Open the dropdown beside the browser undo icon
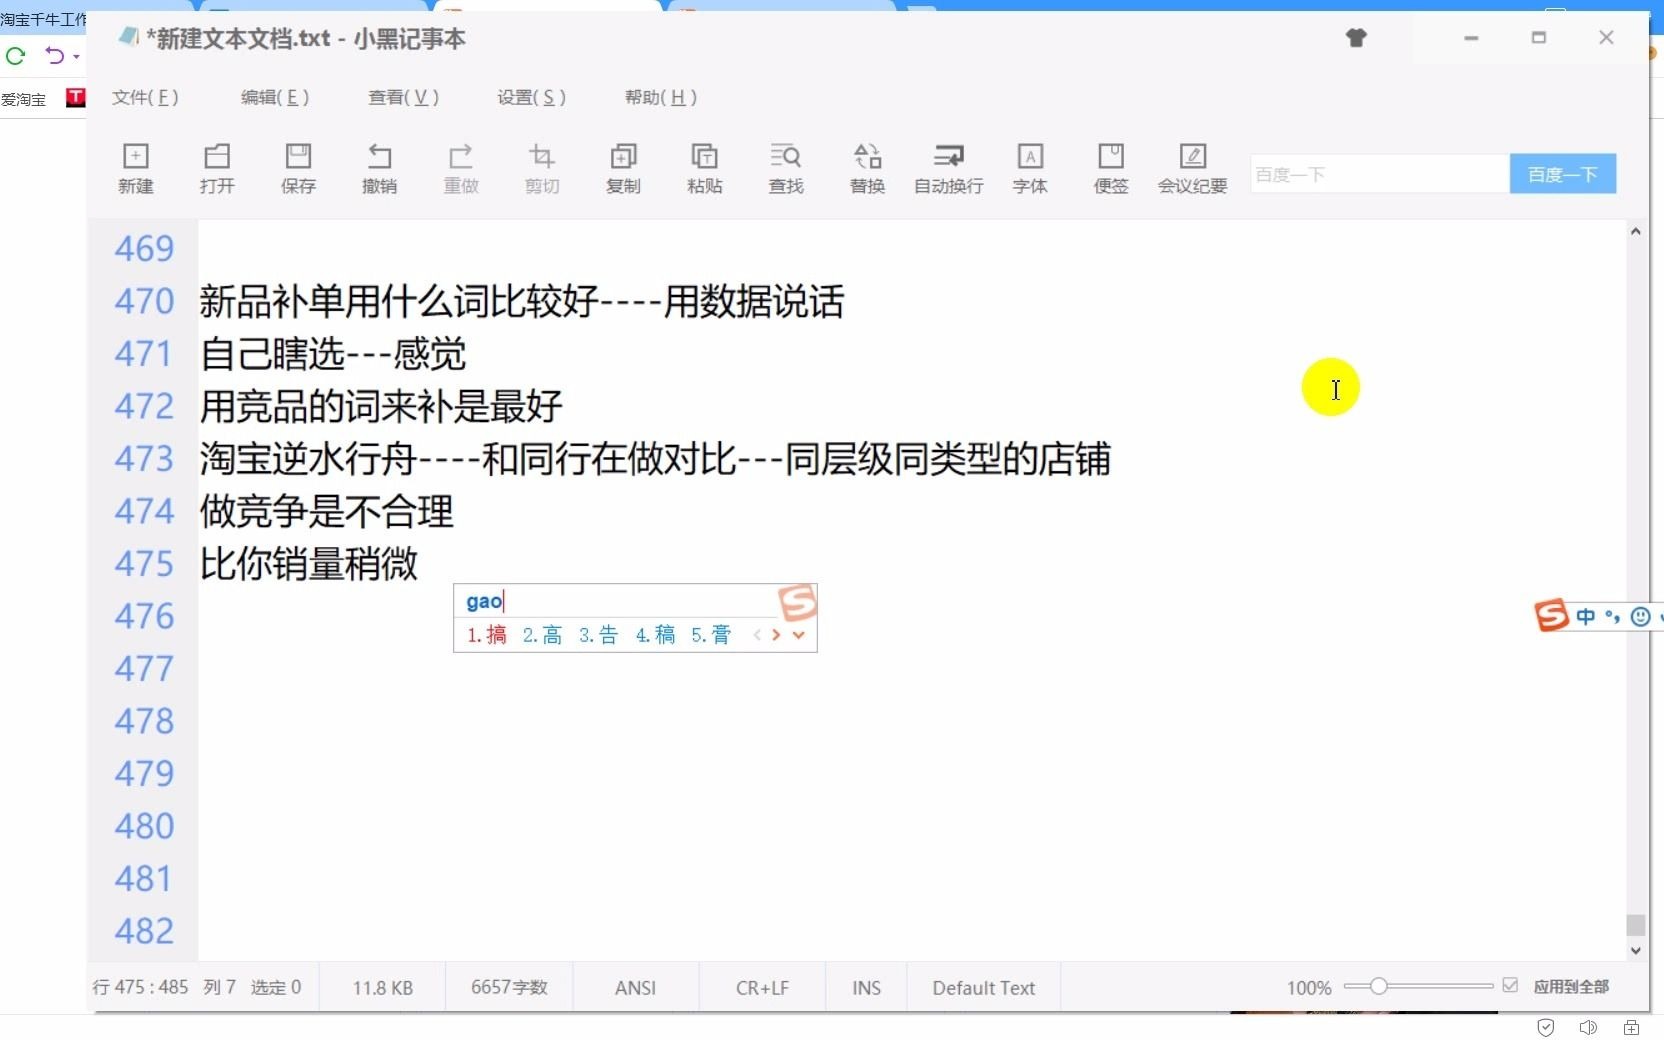The image size is (1664, 1040). [x=76, y=57]
